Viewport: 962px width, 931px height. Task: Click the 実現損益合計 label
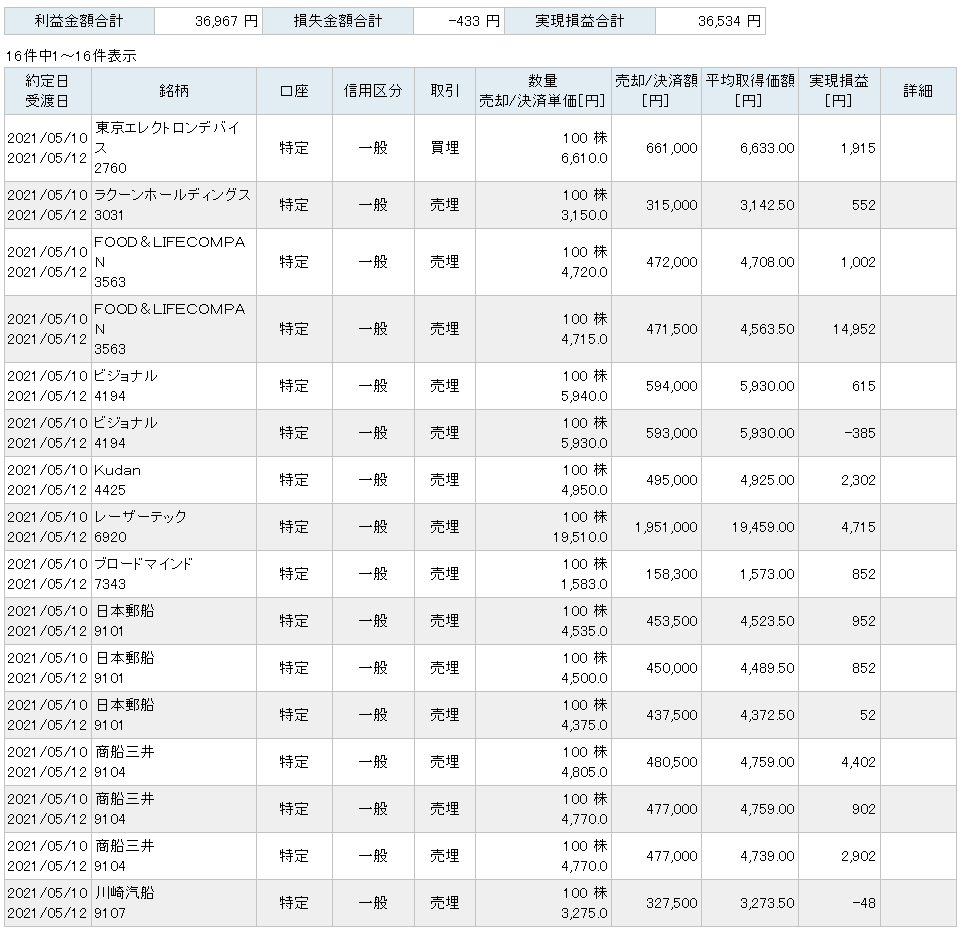click(580, 21)
